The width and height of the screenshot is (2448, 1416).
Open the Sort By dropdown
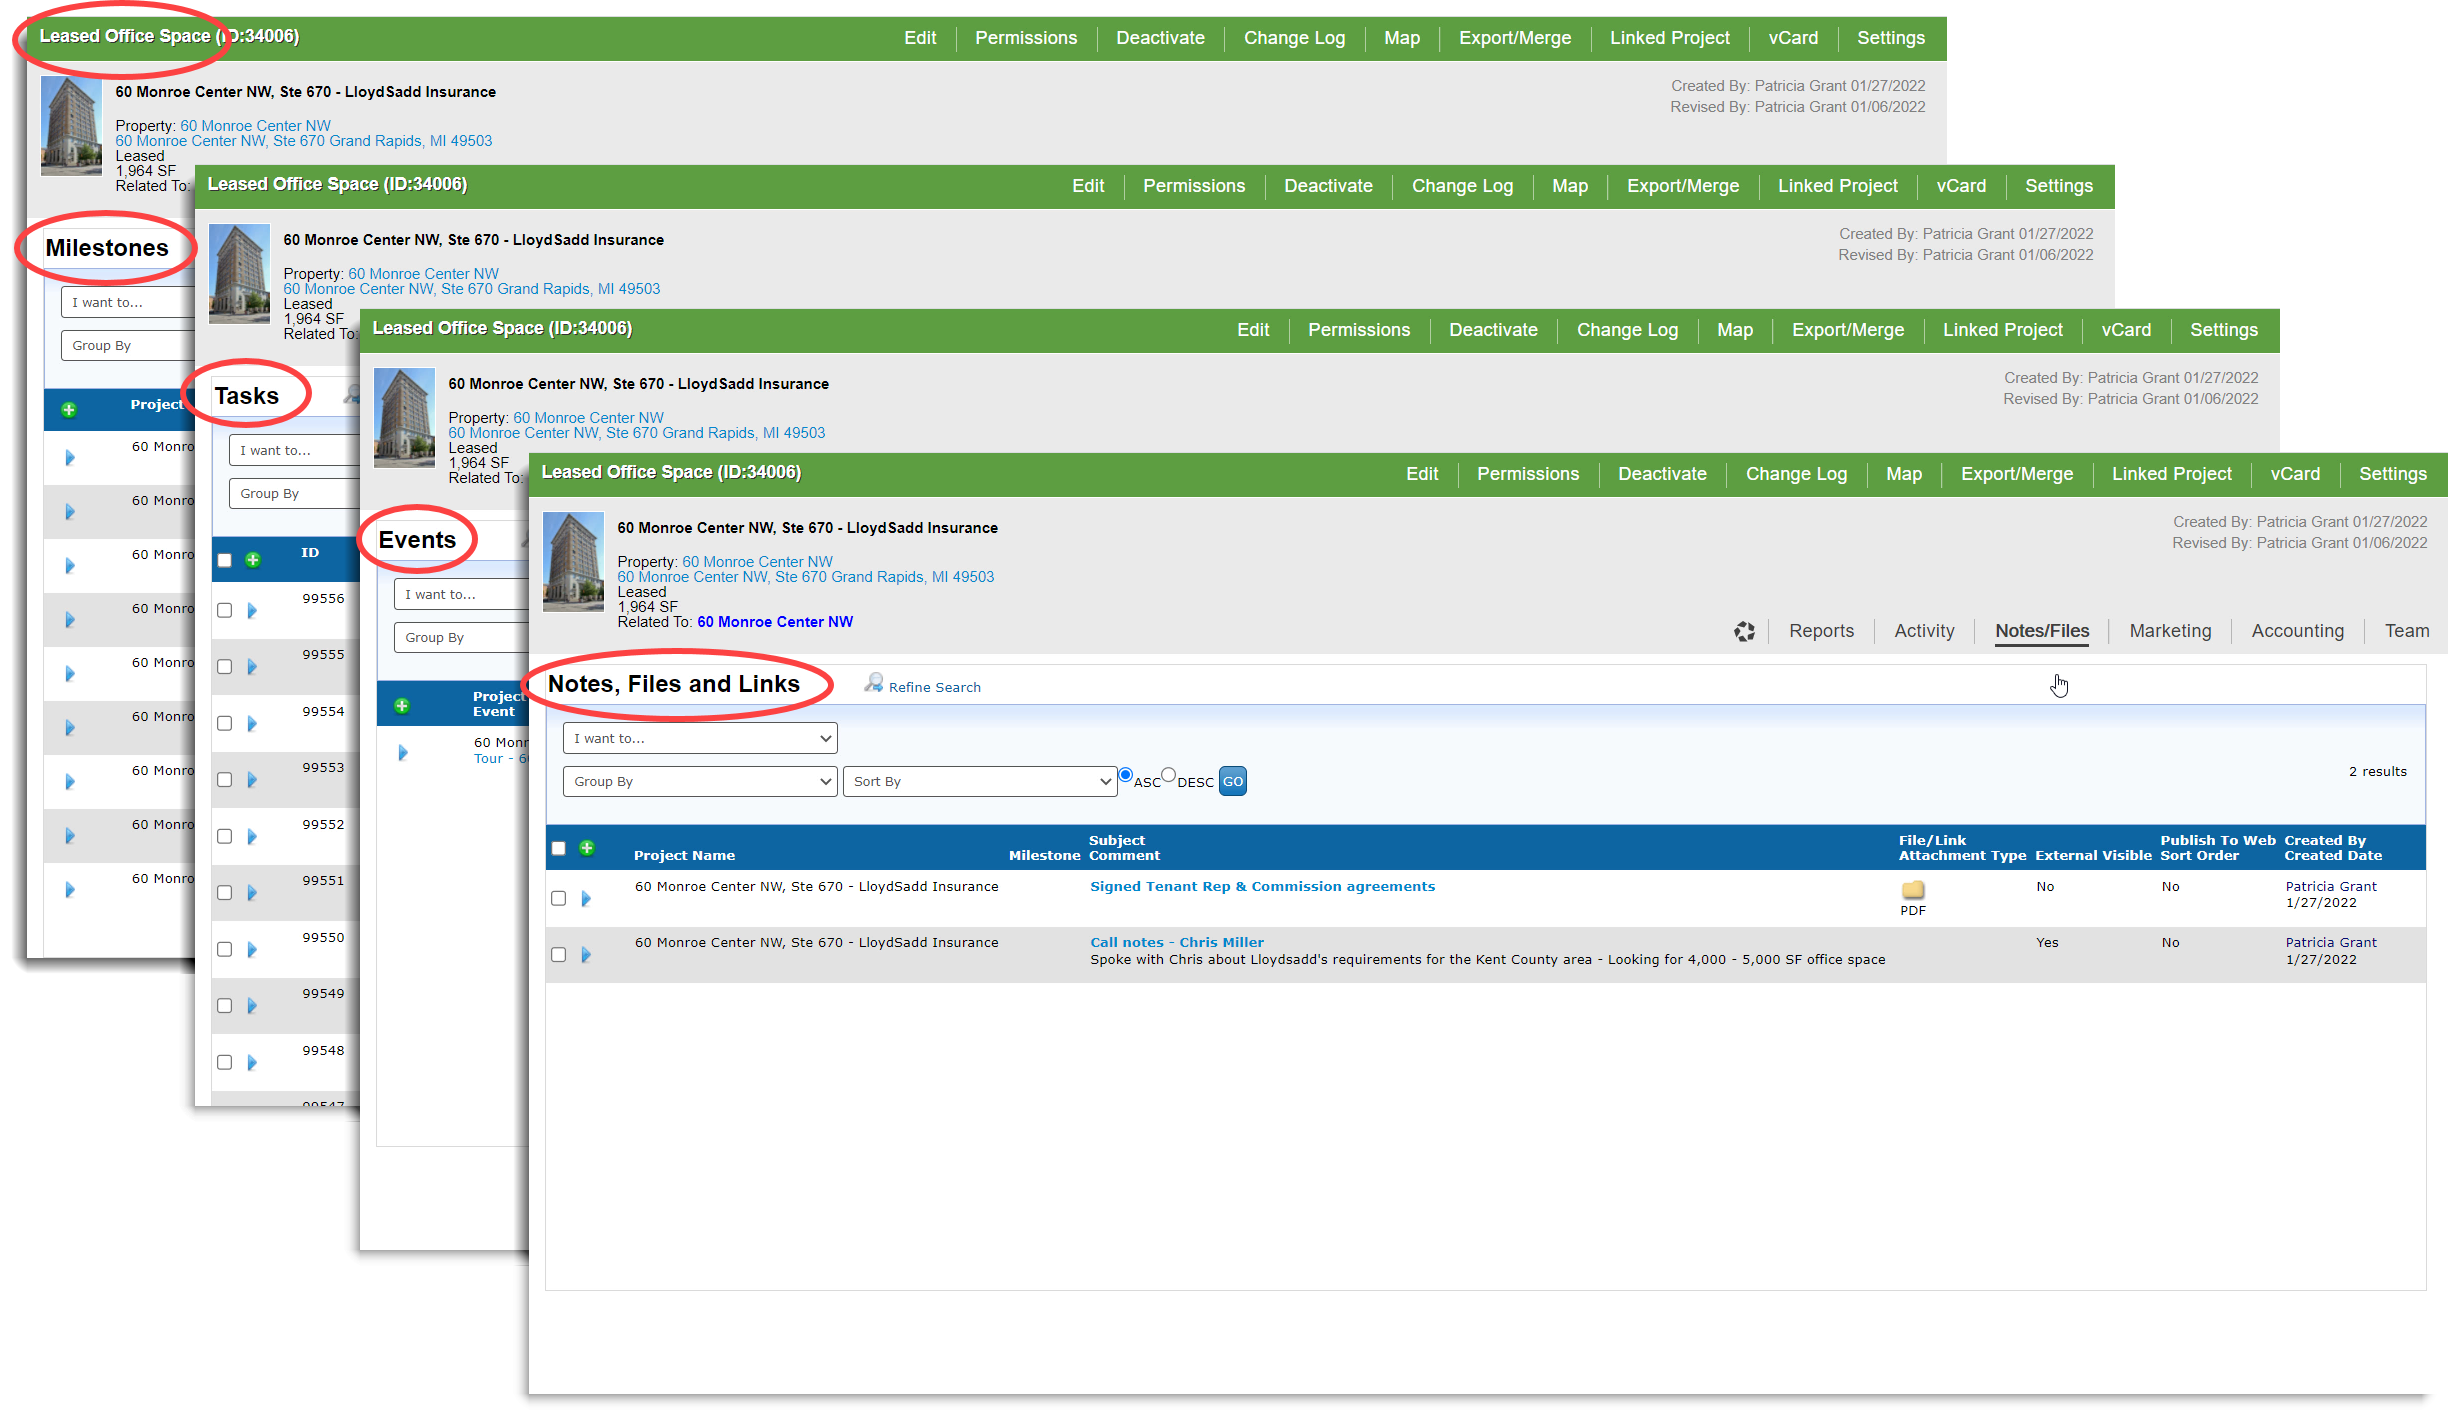tap(979, 781)
